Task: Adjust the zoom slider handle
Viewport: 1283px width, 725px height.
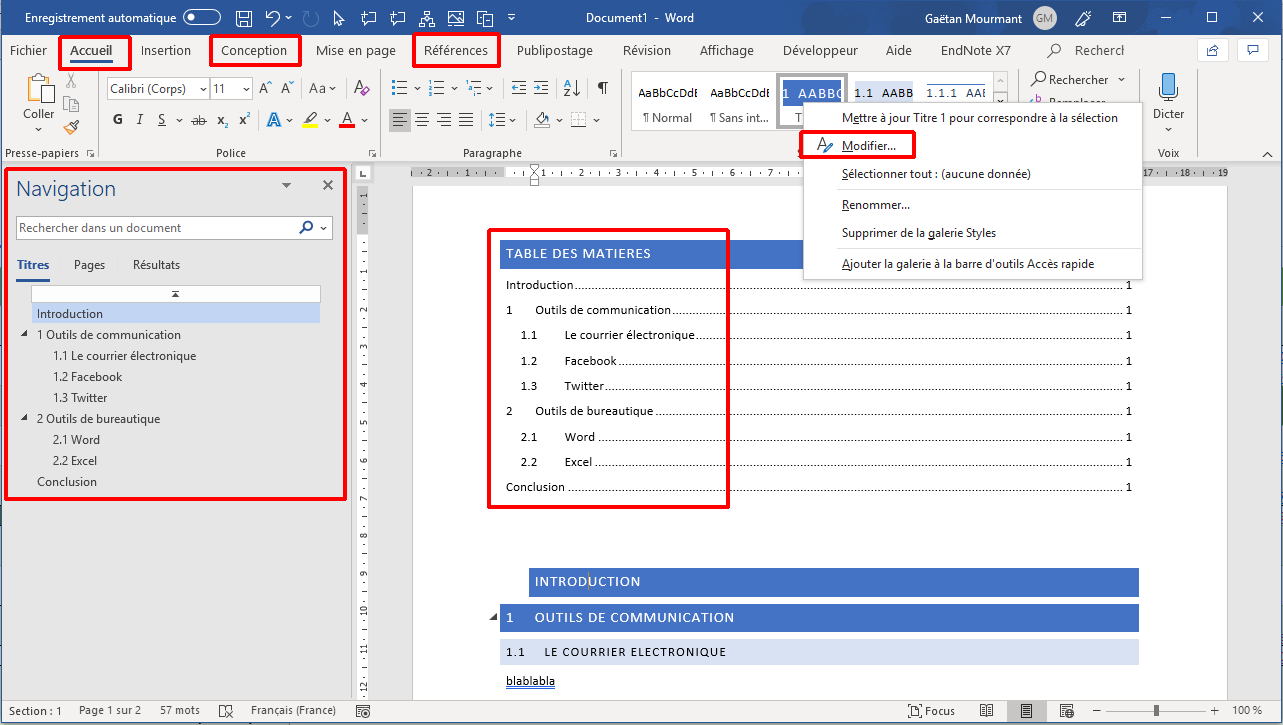Action: tap(1156, 711)
